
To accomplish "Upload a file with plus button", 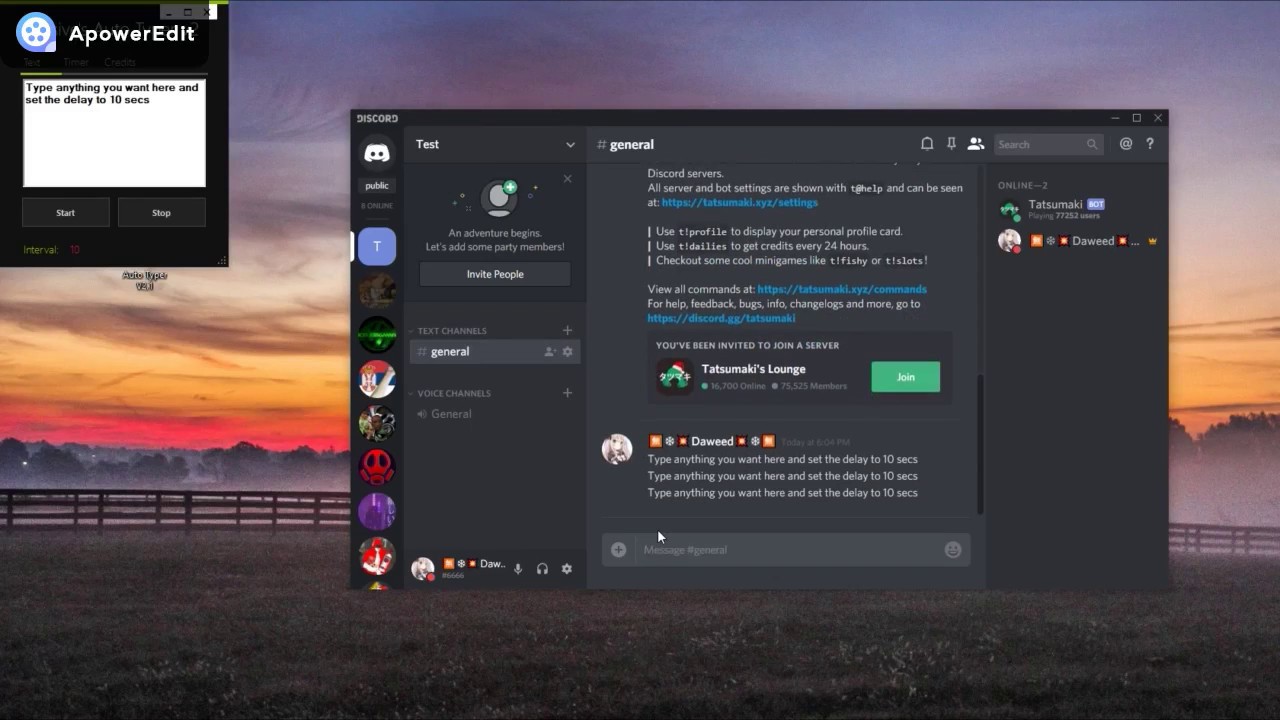I will (x=619, y=549).
